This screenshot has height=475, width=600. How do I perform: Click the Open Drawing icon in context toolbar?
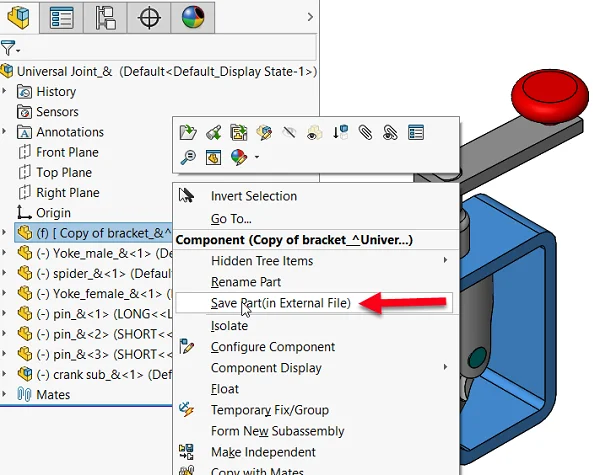[x=239, y=132]
